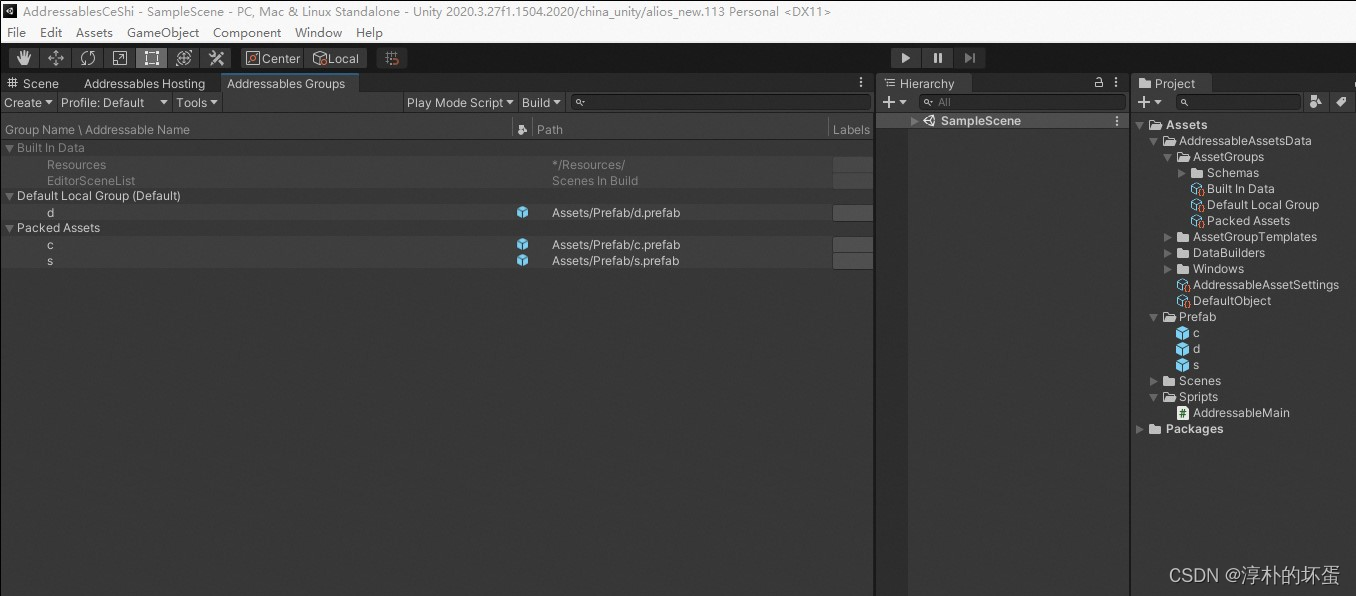Click the Labels column header

click(851, 129)
